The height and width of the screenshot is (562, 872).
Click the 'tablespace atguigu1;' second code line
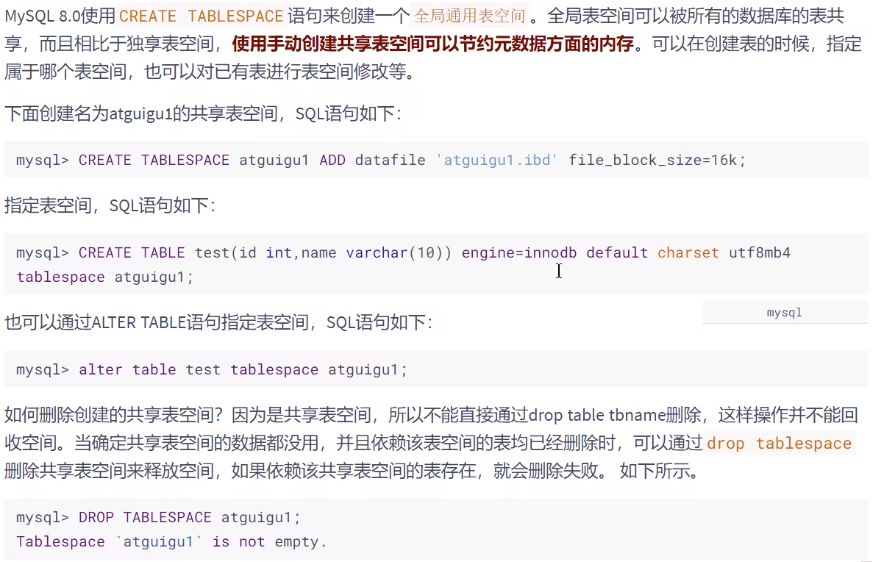(x=105, y=277)
